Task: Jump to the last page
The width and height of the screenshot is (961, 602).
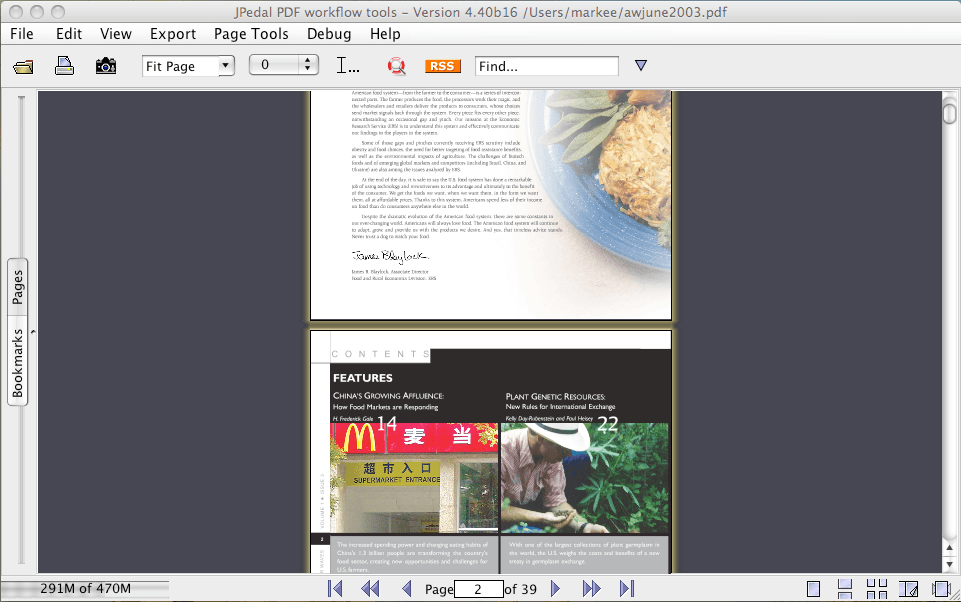Action: coord(627,589)
